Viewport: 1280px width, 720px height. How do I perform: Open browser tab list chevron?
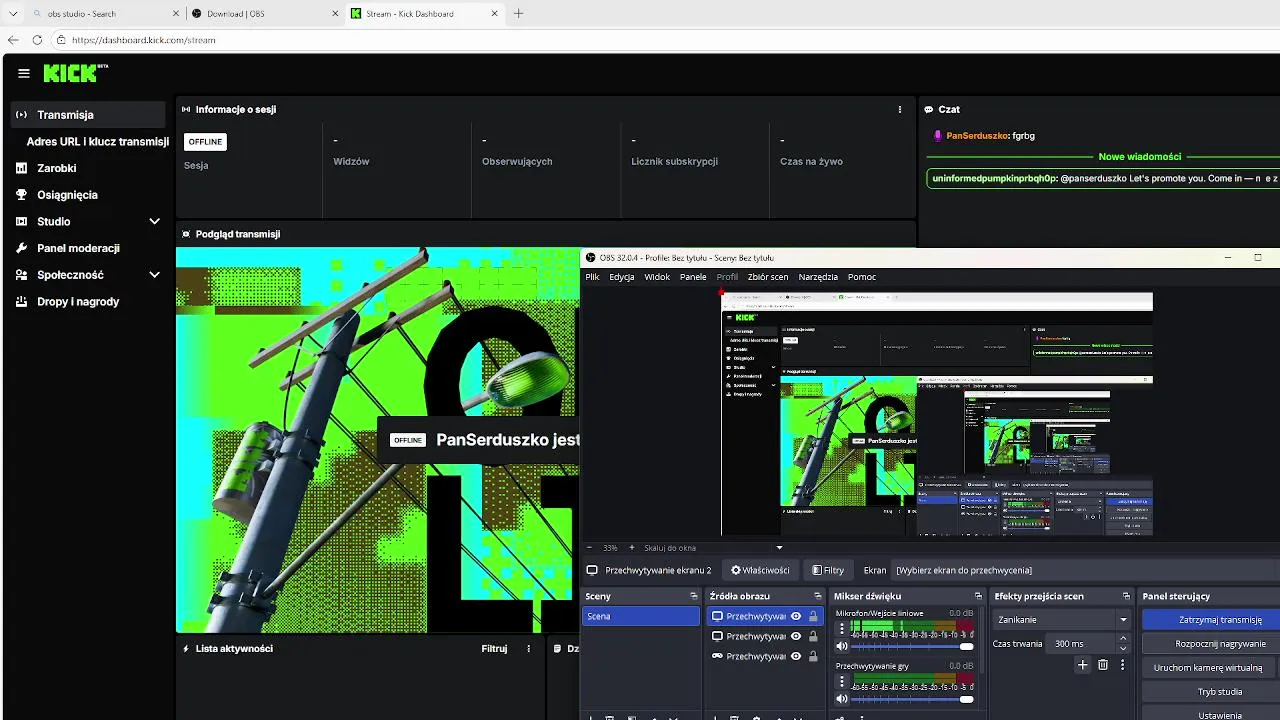pos(13,14)
